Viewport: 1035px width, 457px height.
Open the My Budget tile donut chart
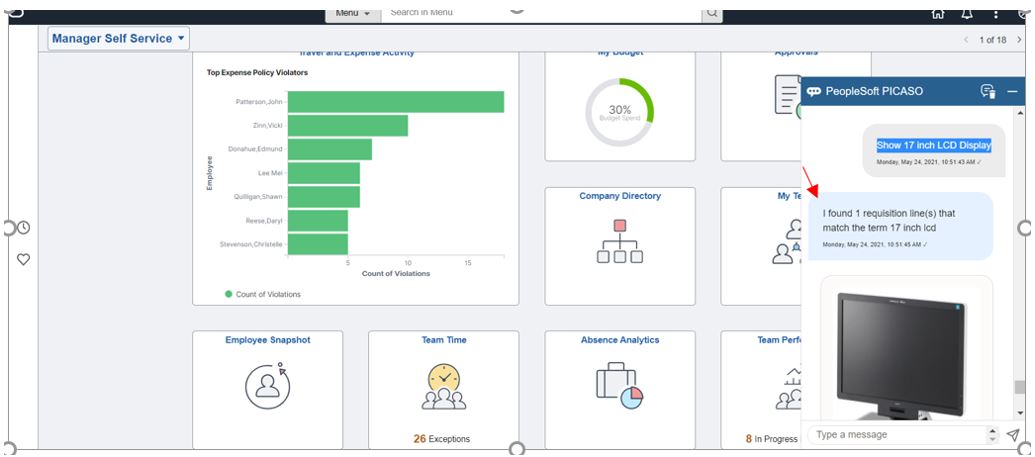click(x=620, y=112)
